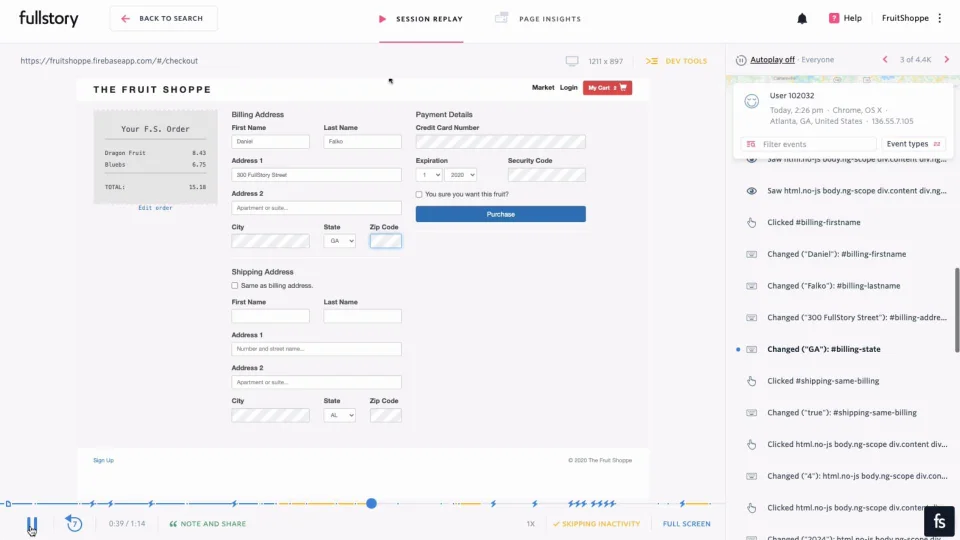960x540 pixels.
Task: Open the 1X playback speed selector
Action: [x=530, y=524]
